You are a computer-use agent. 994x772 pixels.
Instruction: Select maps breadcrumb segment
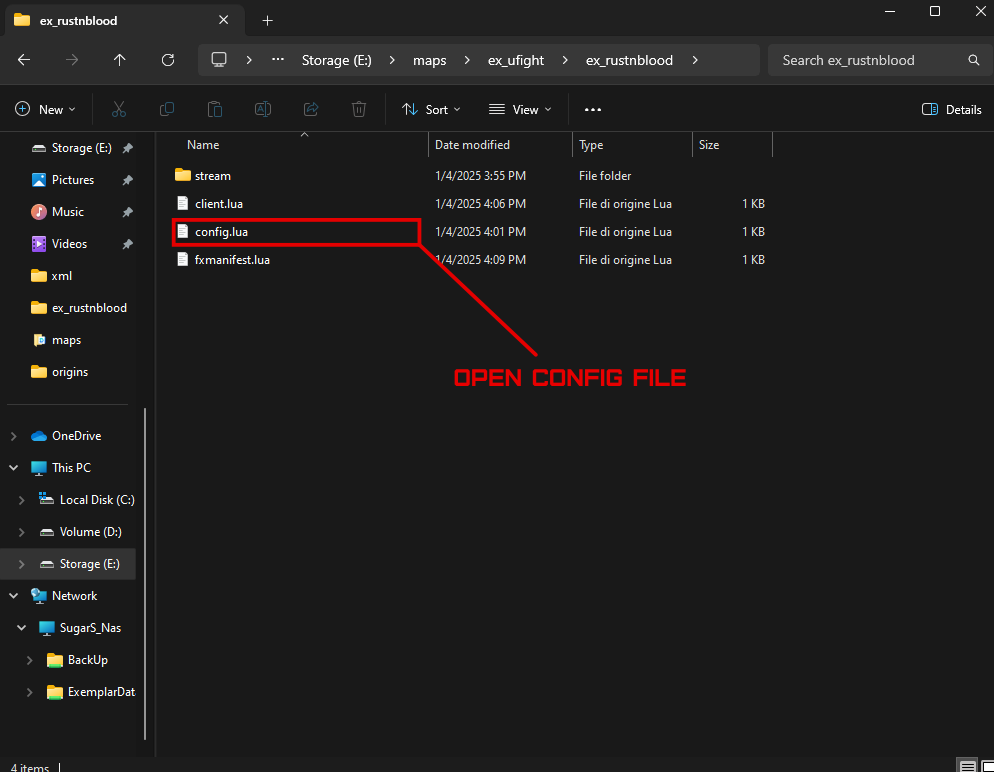click(x=429, y=60)
